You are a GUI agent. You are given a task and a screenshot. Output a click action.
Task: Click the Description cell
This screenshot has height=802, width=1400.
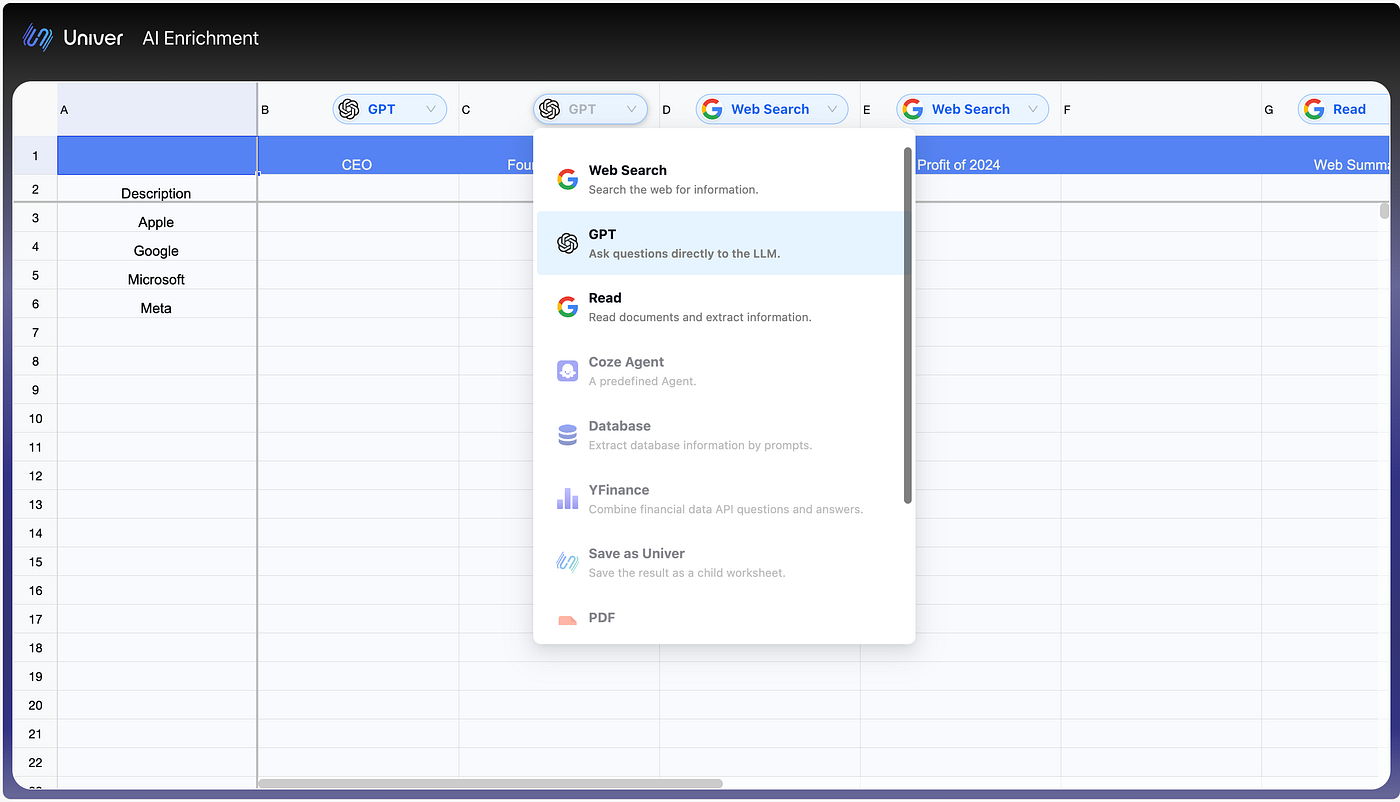(157, 189)
